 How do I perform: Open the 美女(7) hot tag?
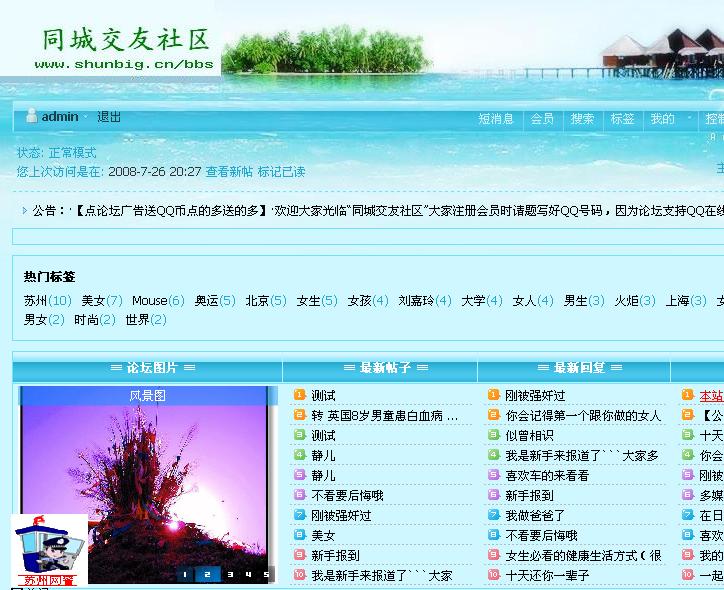pos(102,301)
